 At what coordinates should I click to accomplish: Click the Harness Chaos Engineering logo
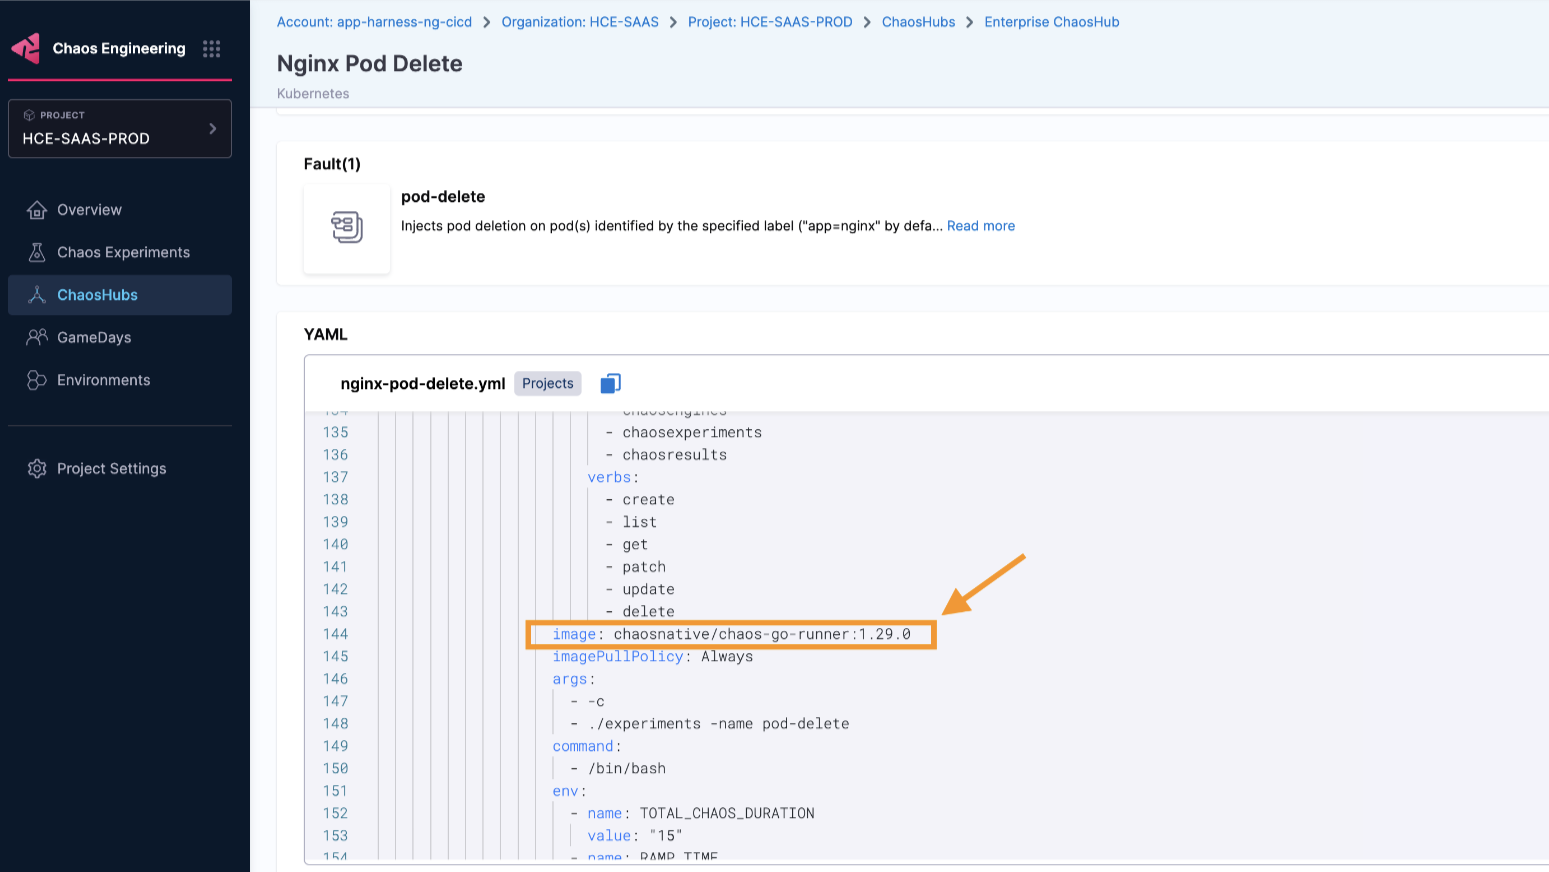coord(26,48)
